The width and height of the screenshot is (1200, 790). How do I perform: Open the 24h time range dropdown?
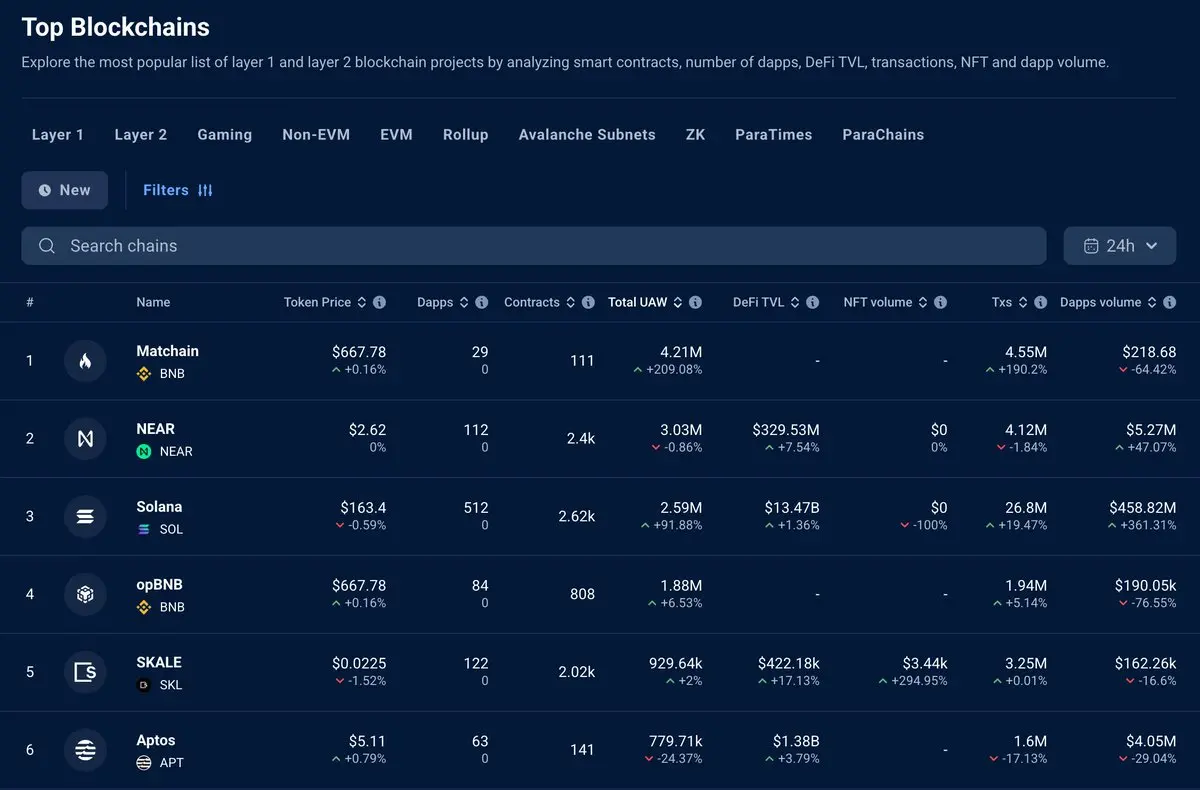[1120, 246]
